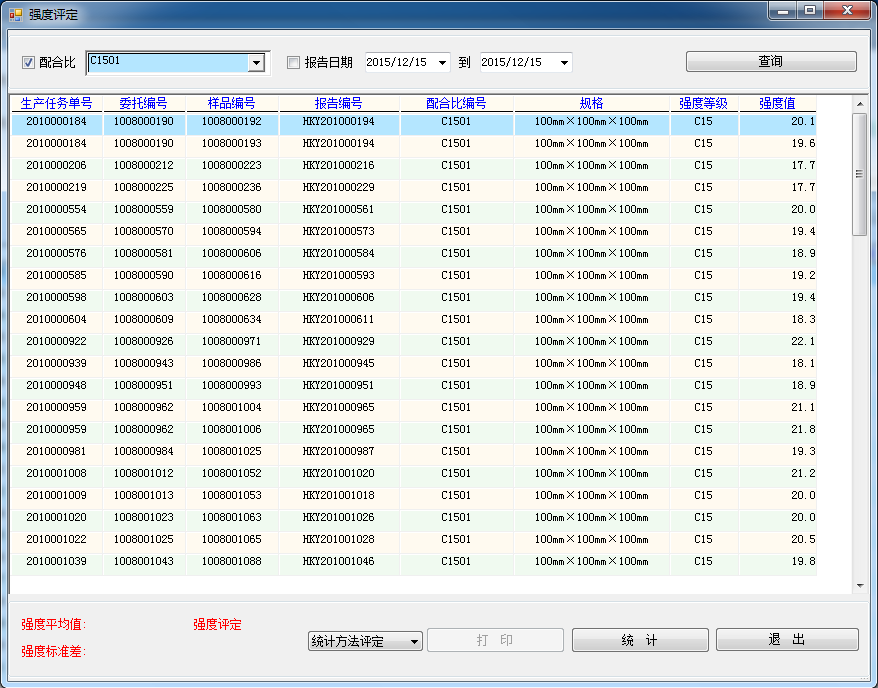Click the app icon in title bar
The height and width of the screenshot is (688, 878).
(x=15, y=15)
